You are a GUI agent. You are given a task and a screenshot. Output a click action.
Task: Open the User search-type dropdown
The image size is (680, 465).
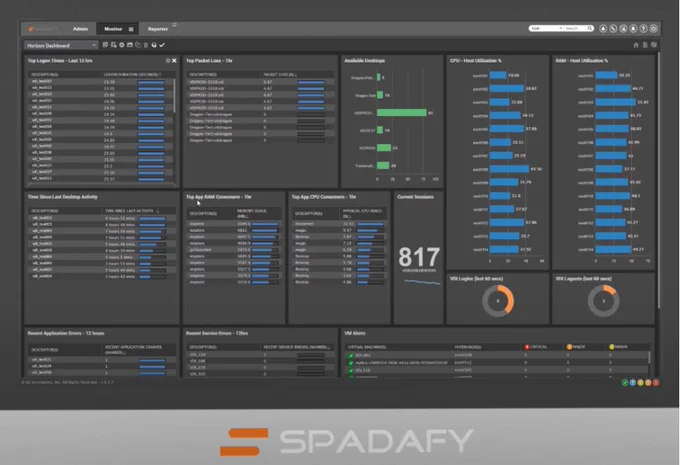[x=546, y=28]
